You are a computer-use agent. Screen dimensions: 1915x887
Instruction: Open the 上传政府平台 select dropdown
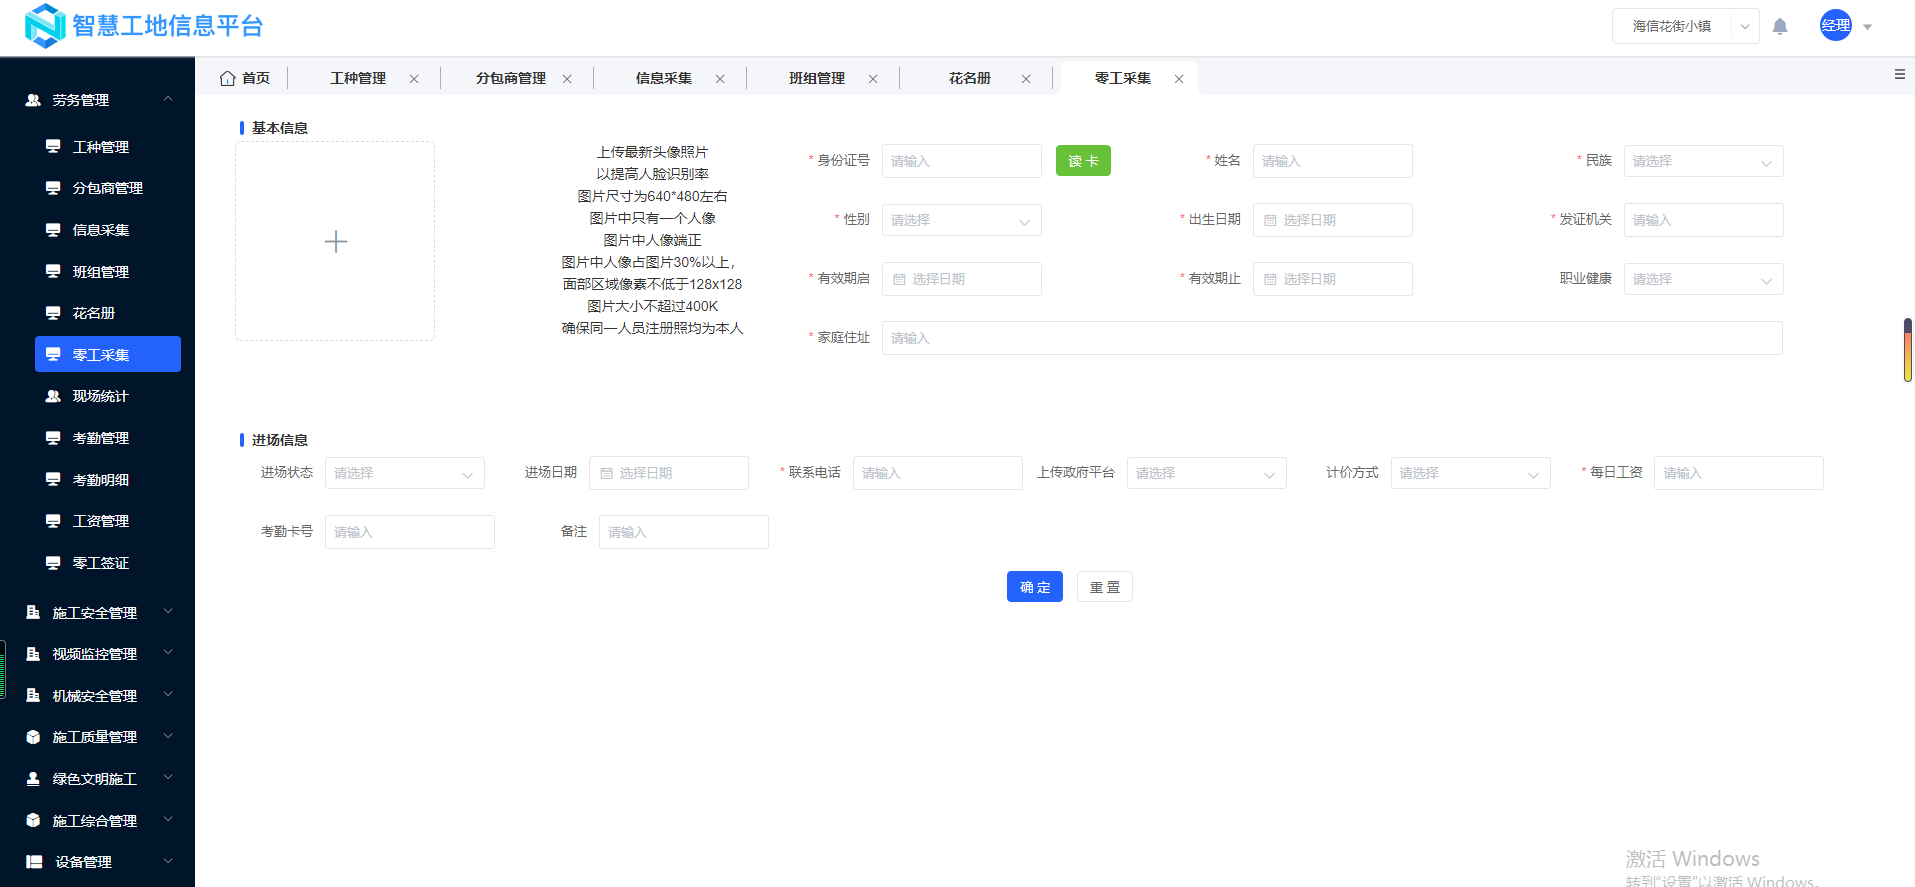[1206, 473]
